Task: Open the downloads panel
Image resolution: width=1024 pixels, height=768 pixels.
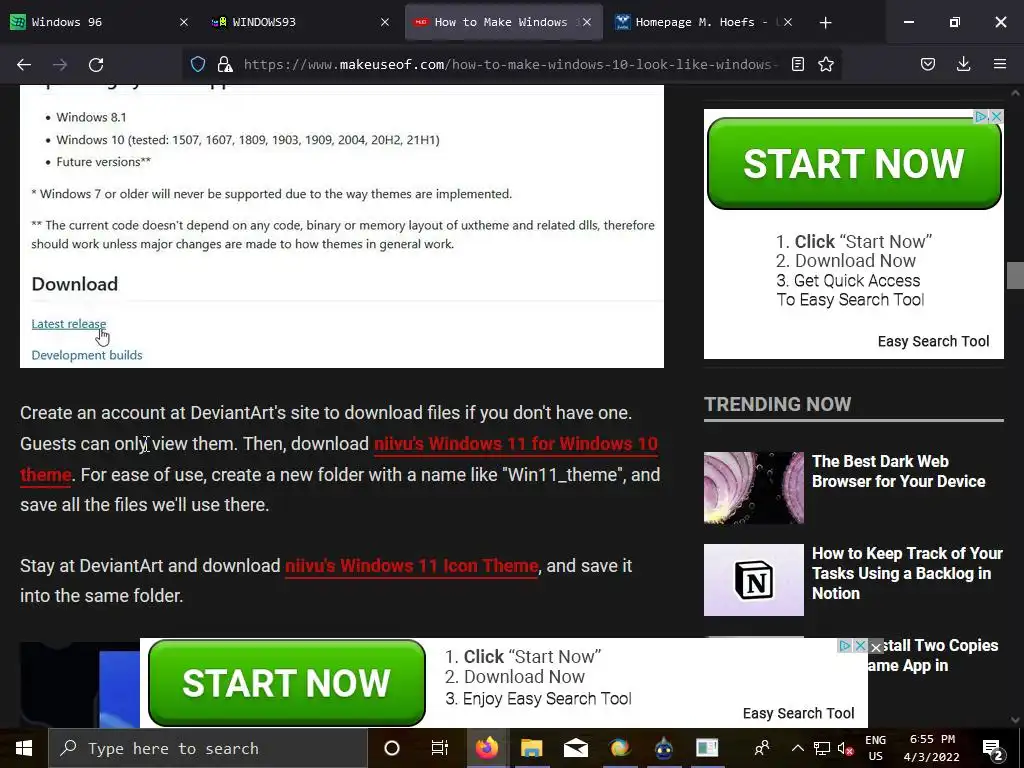Action: (x=964, y=64)
